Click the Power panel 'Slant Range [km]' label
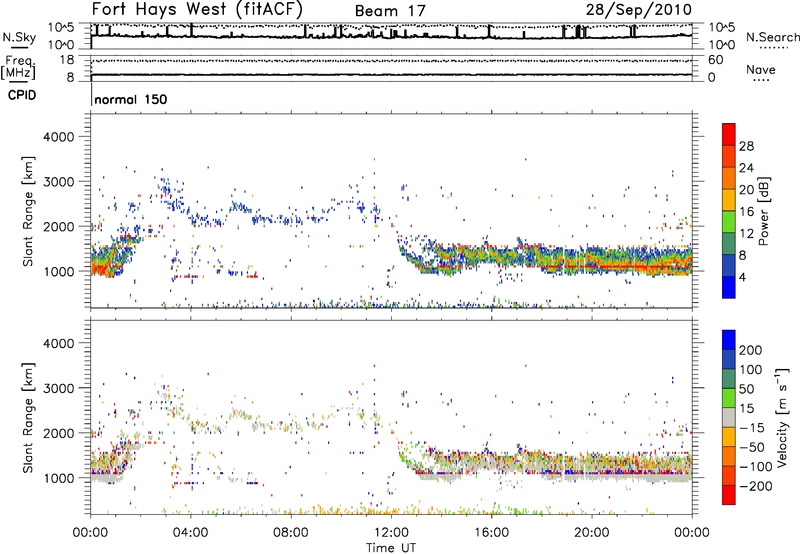The width and height of the screenshot is (800, 554). 28,211
